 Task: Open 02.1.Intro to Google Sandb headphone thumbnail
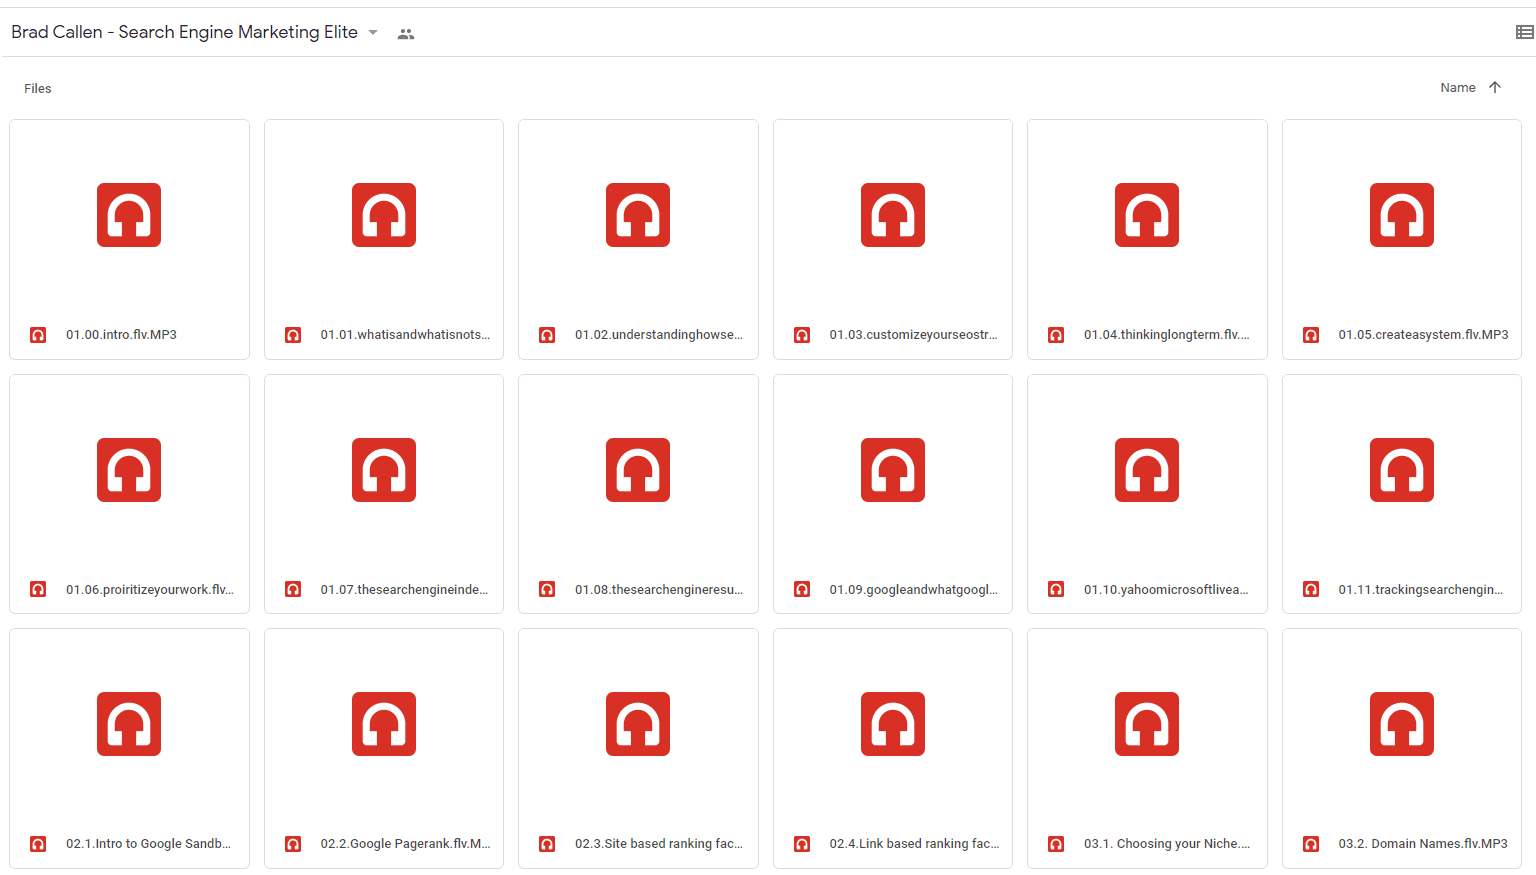[x=129, y=724]
